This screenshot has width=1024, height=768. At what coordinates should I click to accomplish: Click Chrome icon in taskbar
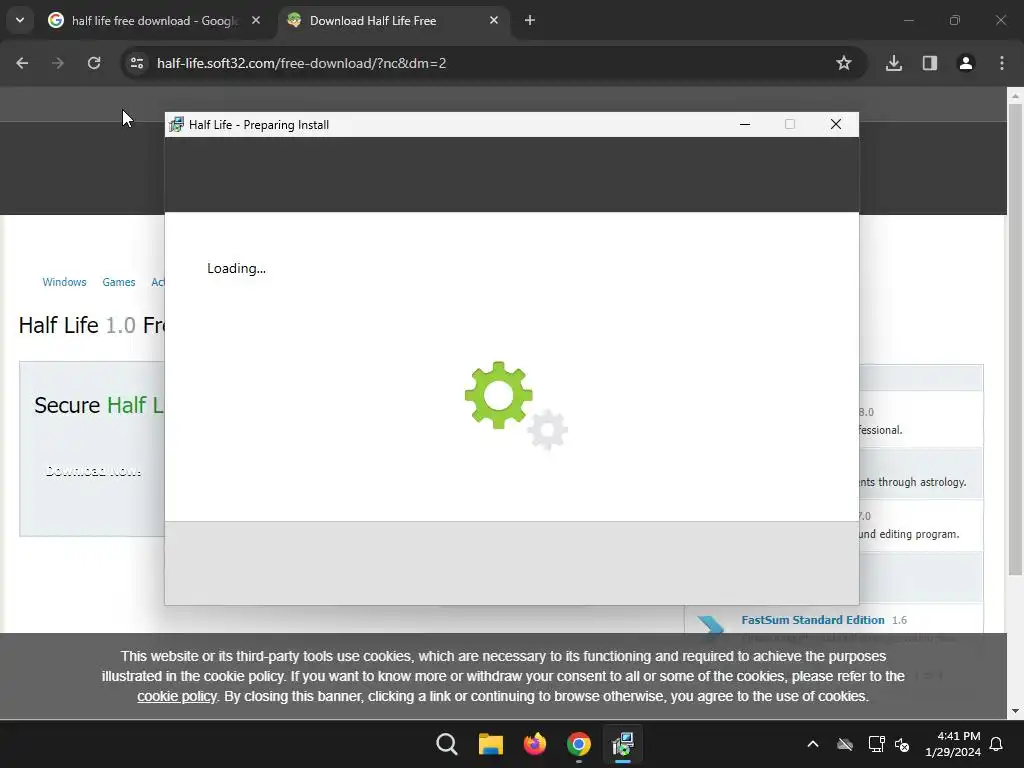click(579, 744)
